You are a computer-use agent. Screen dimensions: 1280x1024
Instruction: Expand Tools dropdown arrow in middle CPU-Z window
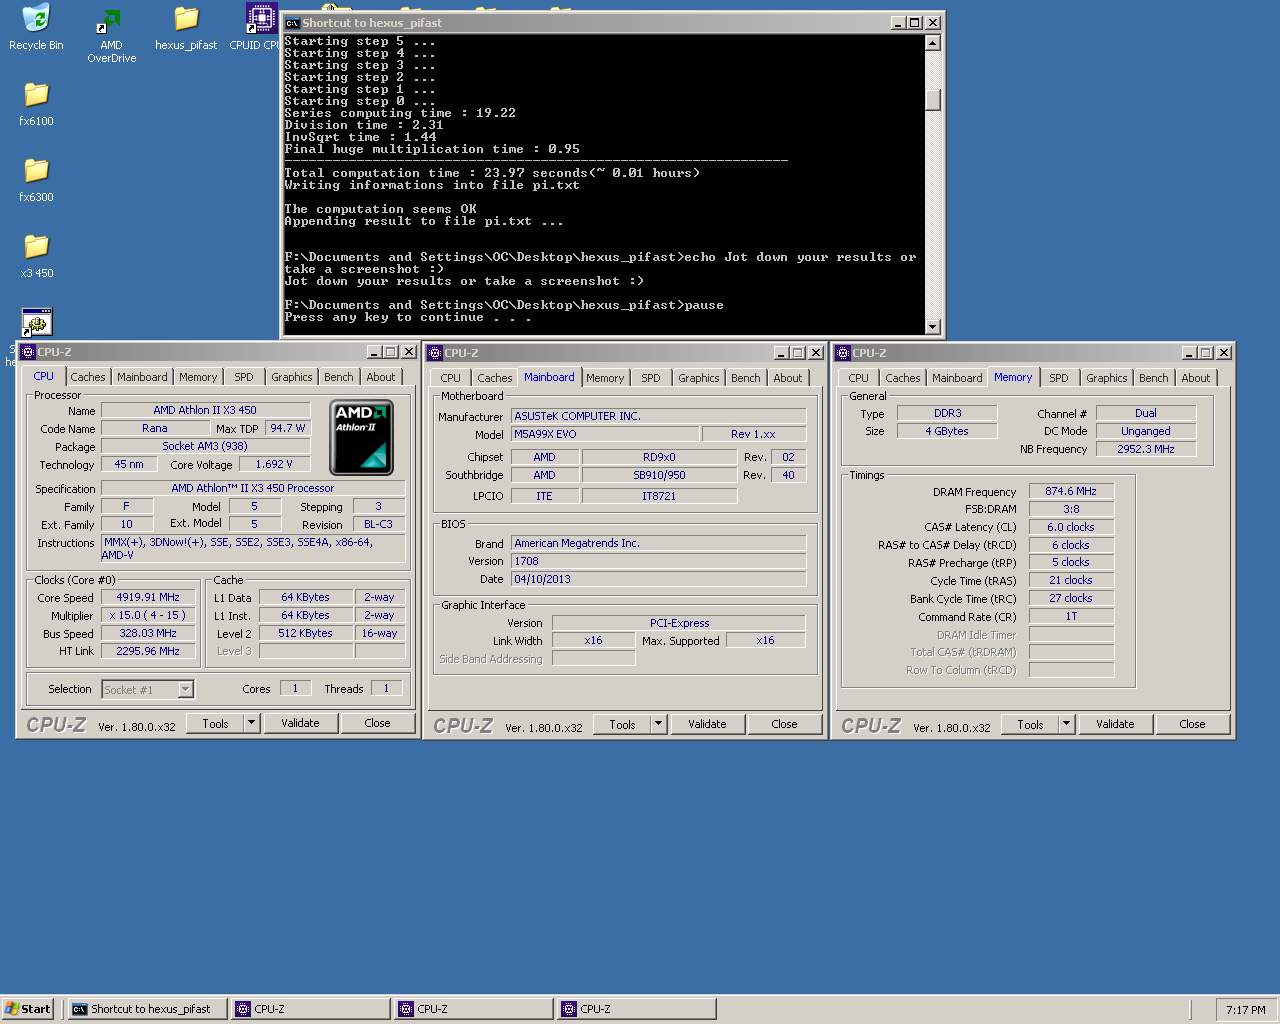pos(659,724)
